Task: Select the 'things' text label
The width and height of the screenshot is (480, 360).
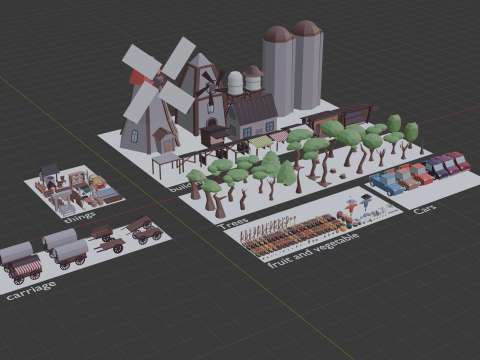Action: (x=80, y=217)
